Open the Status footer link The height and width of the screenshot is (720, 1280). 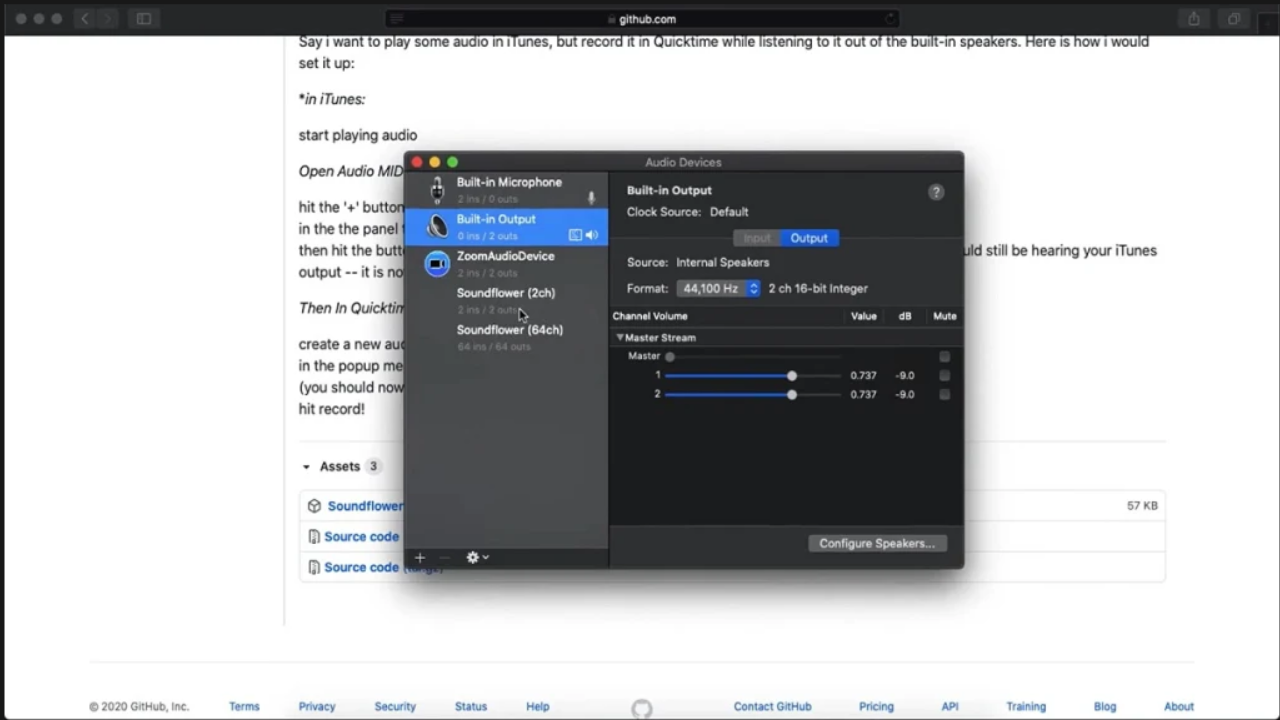pyautogui.click(x=471, y=706)
